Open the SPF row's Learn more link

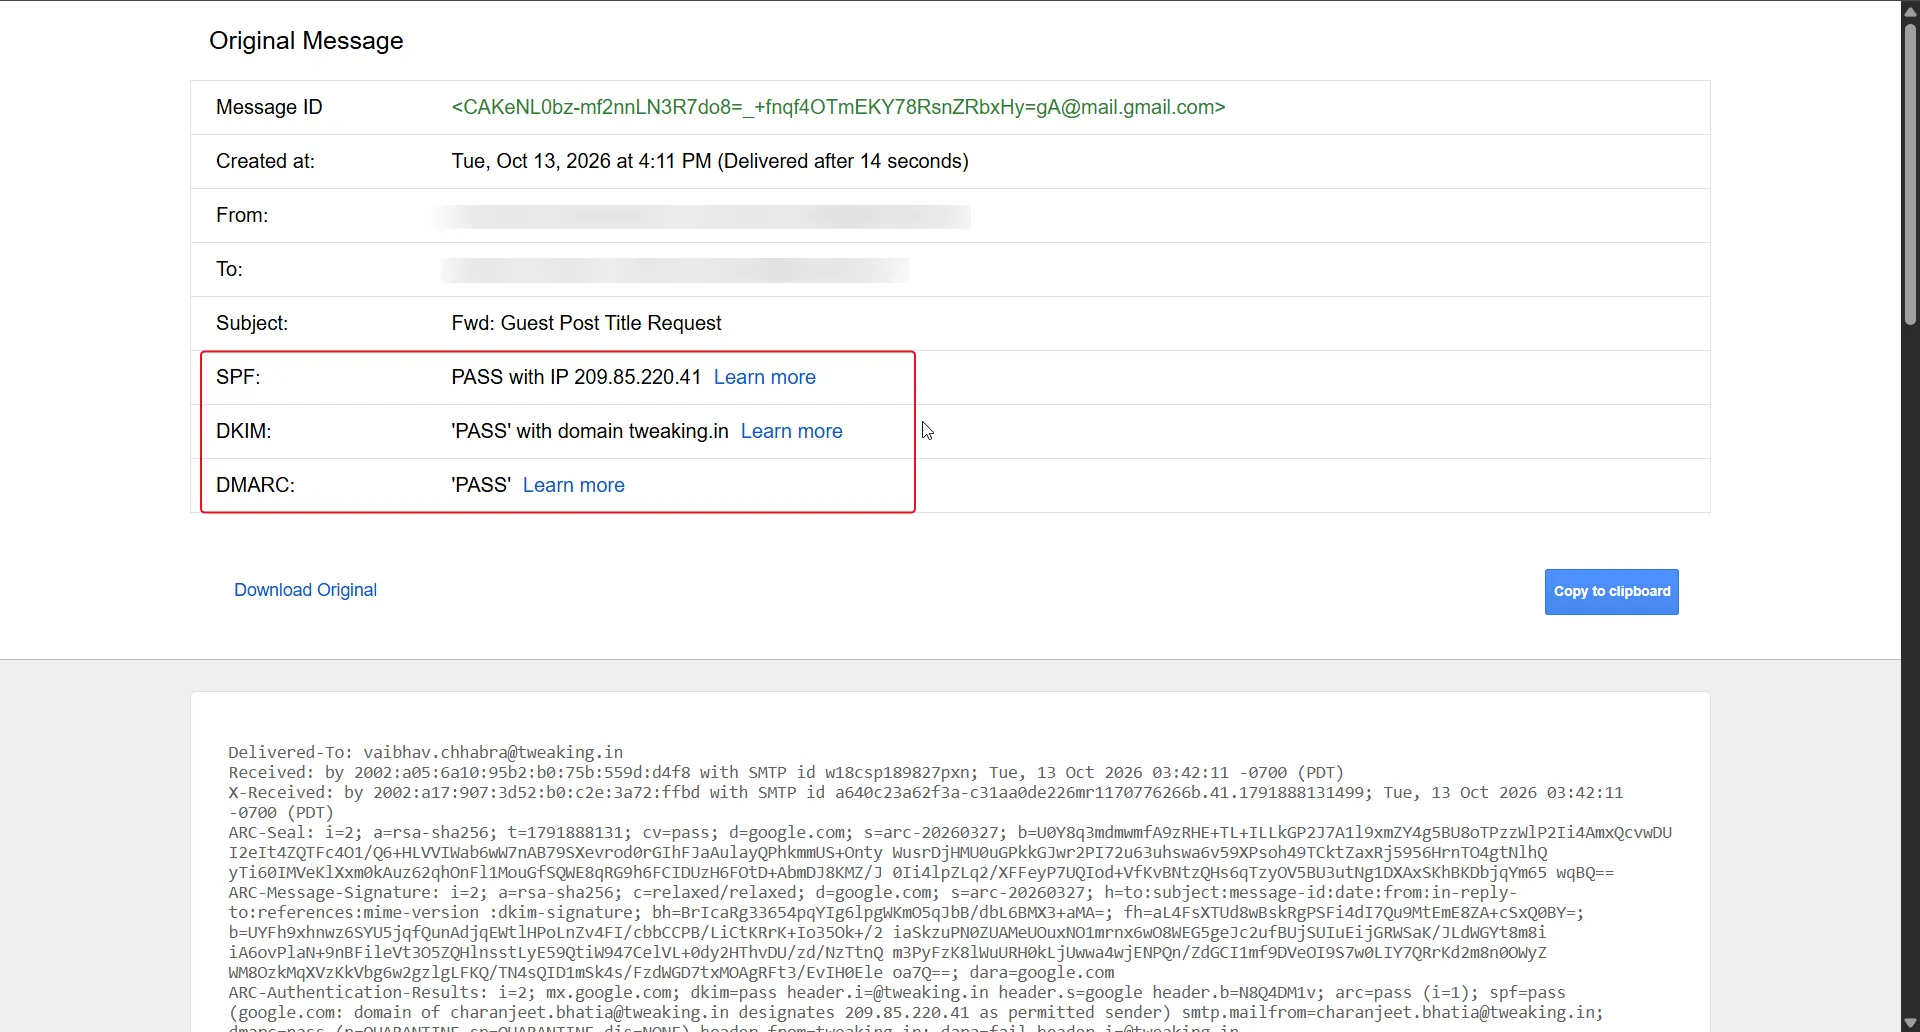[764, 377]
